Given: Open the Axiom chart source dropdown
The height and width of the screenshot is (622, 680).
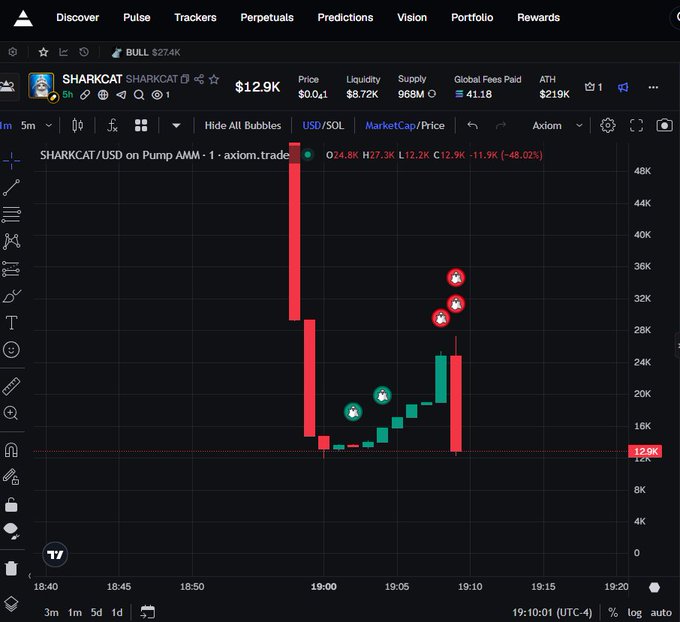Looking at the screenshot, I should 557,126.
